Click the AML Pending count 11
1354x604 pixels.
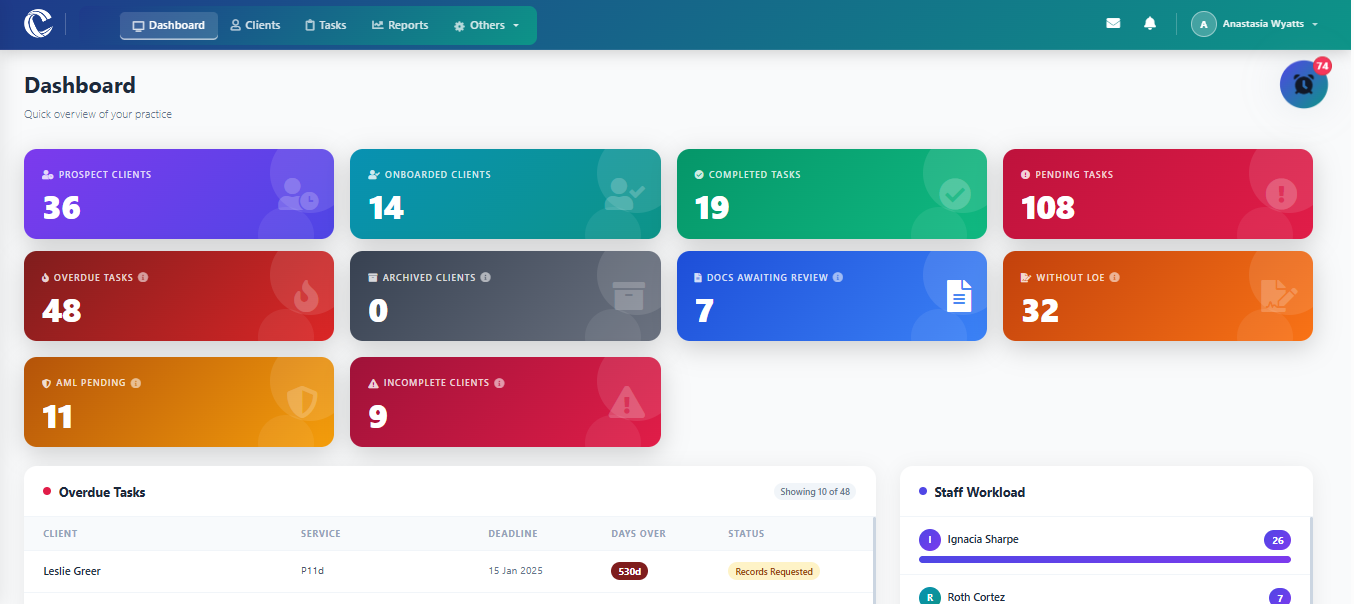click(58, 416)
